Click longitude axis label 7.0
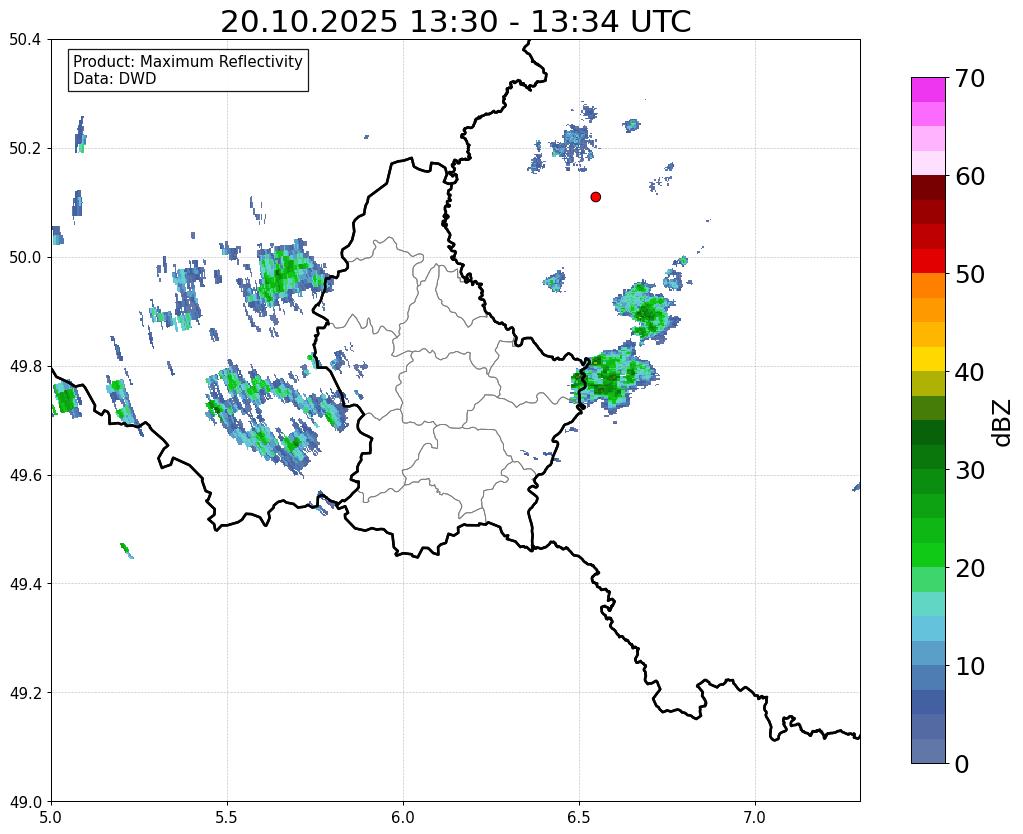1023x834 pixels. point(755,817)
